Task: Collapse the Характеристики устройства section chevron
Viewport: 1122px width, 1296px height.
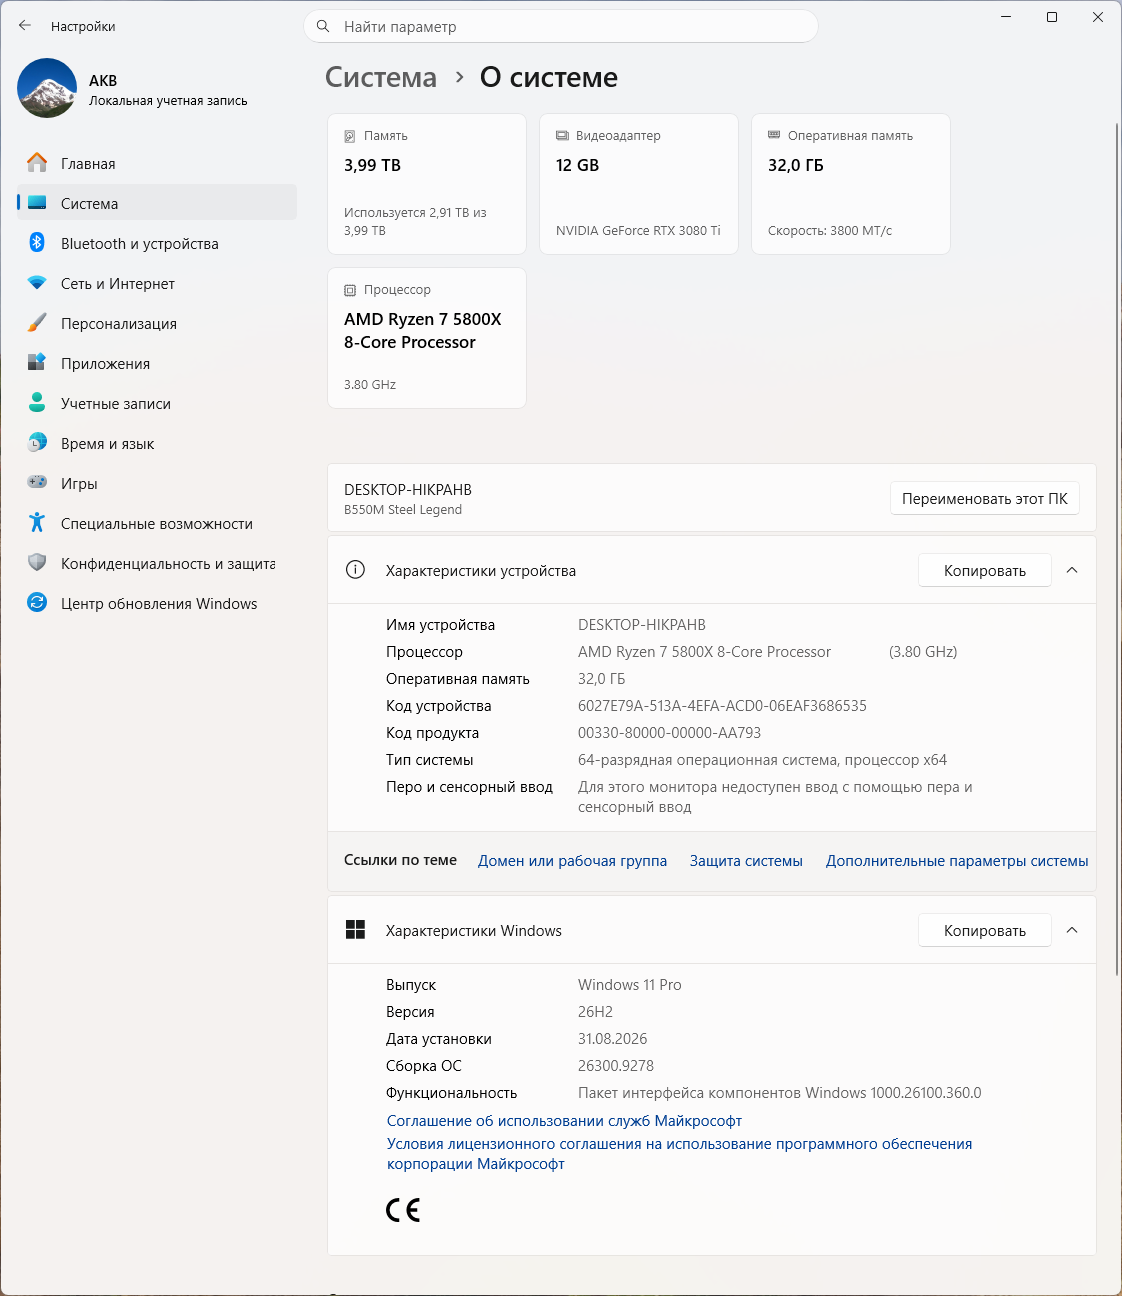Action: (x=1072, y=570)
